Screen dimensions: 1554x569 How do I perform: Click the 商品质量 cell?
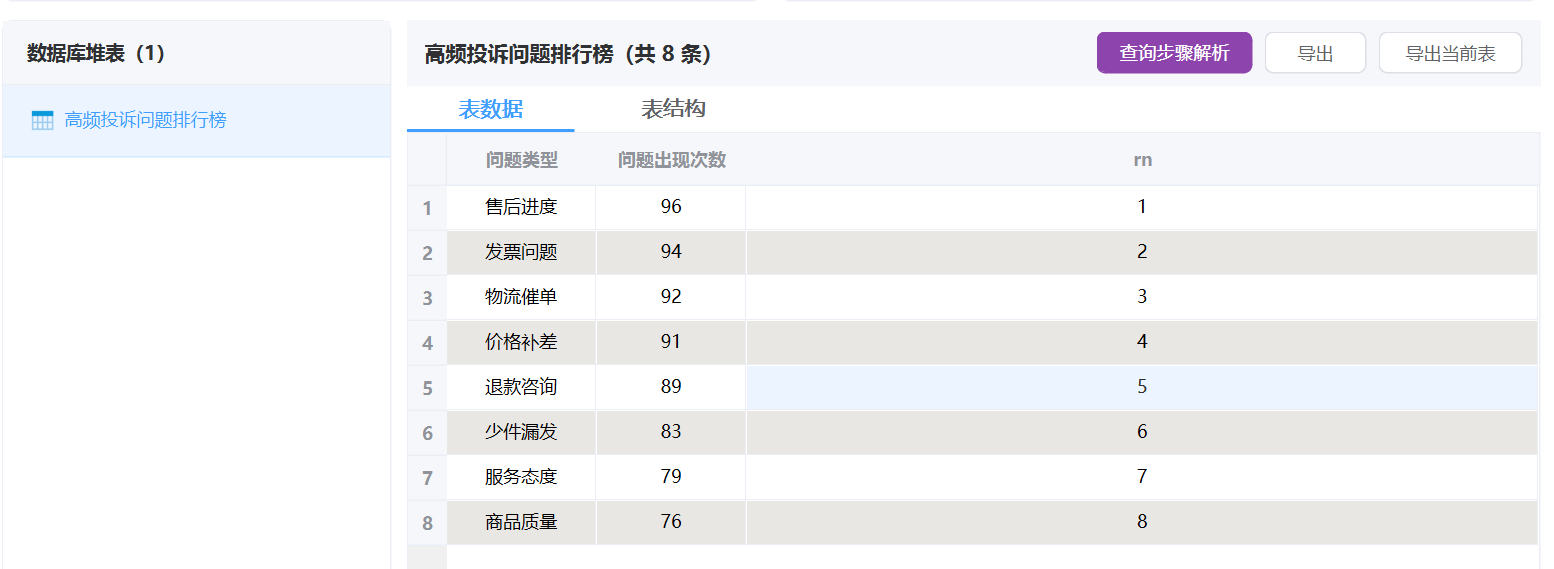521,522
